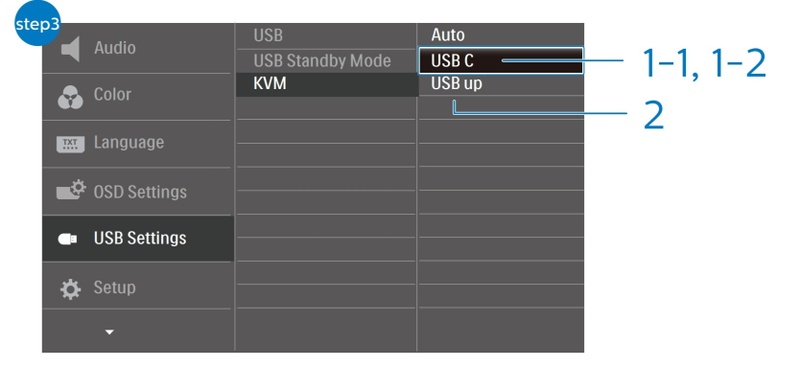Viewport: 800px width, 367px height.
Task: Open the Audio menu
Action: coord(115,48)
